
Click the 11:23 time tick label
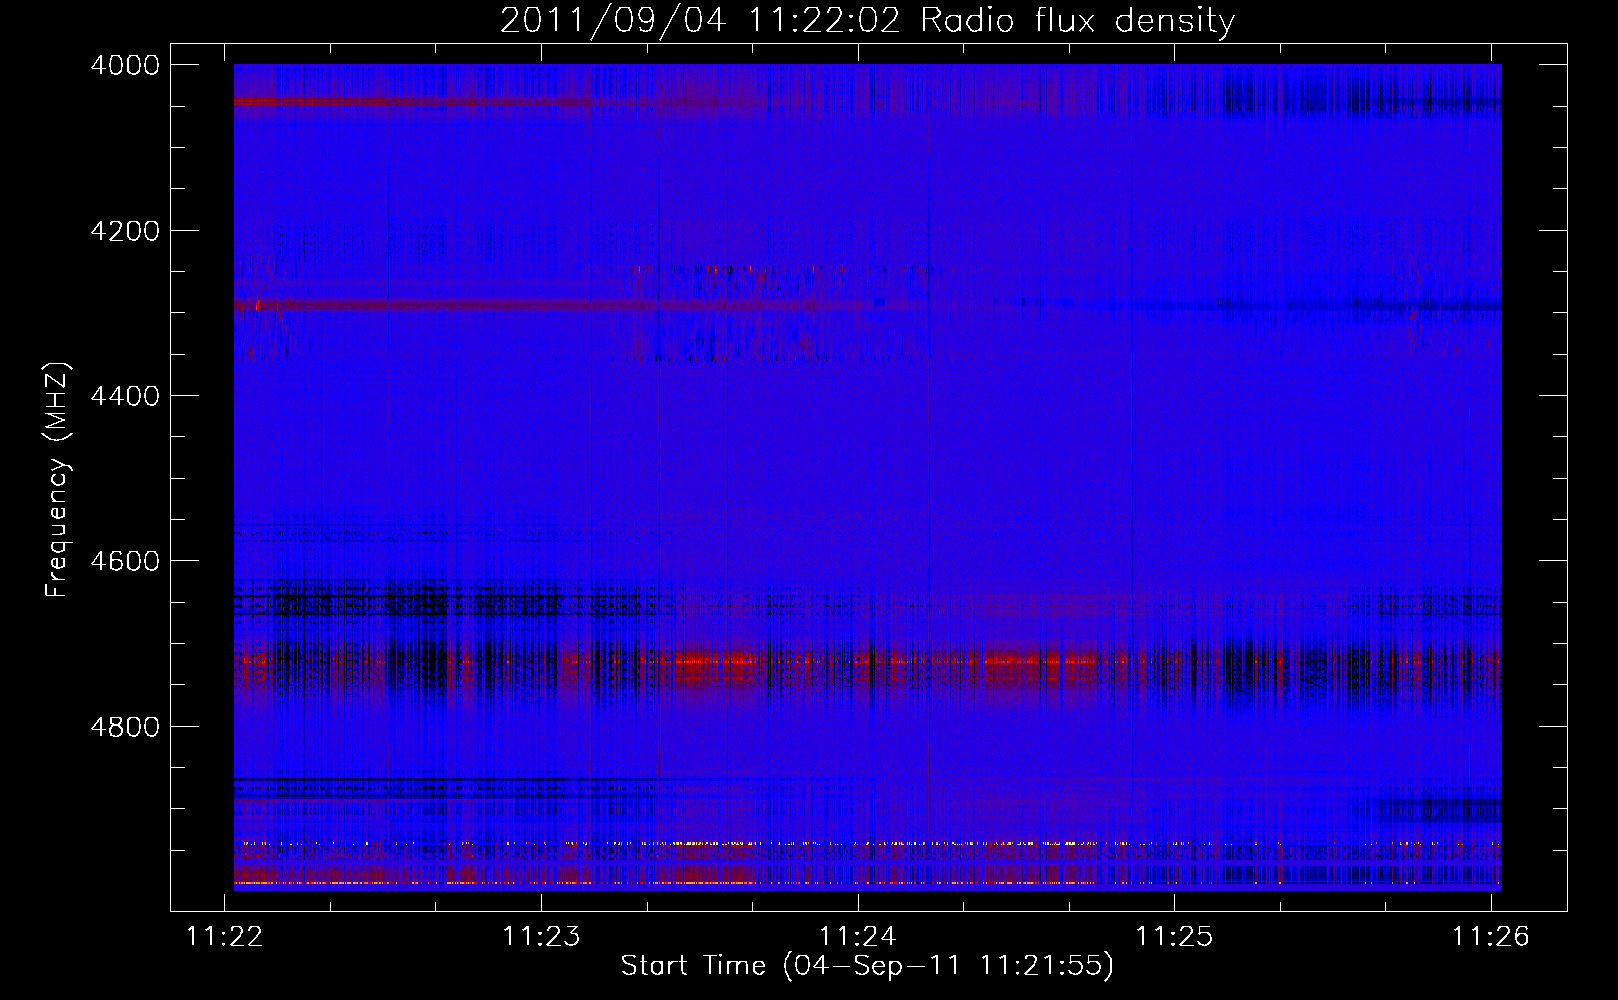point(541,936)
